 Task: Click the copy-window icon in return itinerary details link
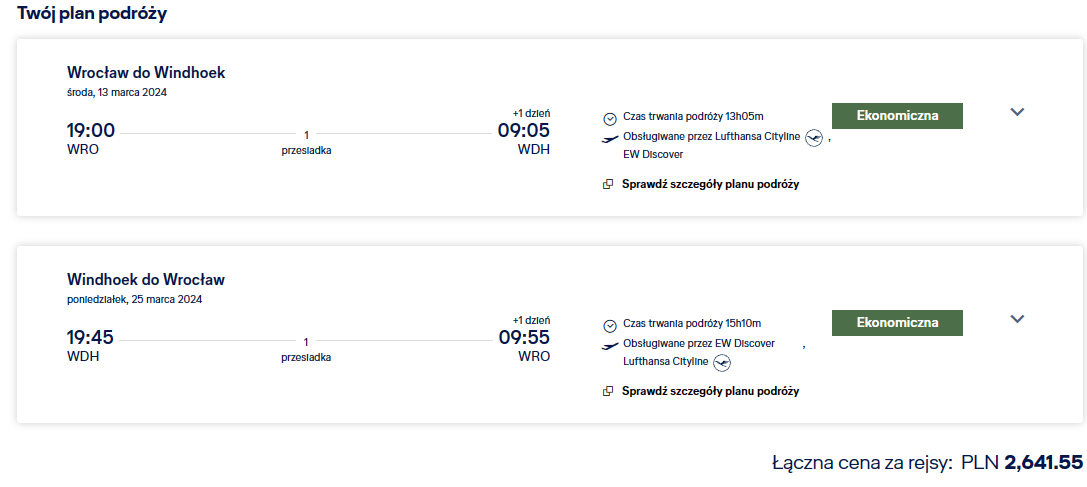[x=608, y=391]
